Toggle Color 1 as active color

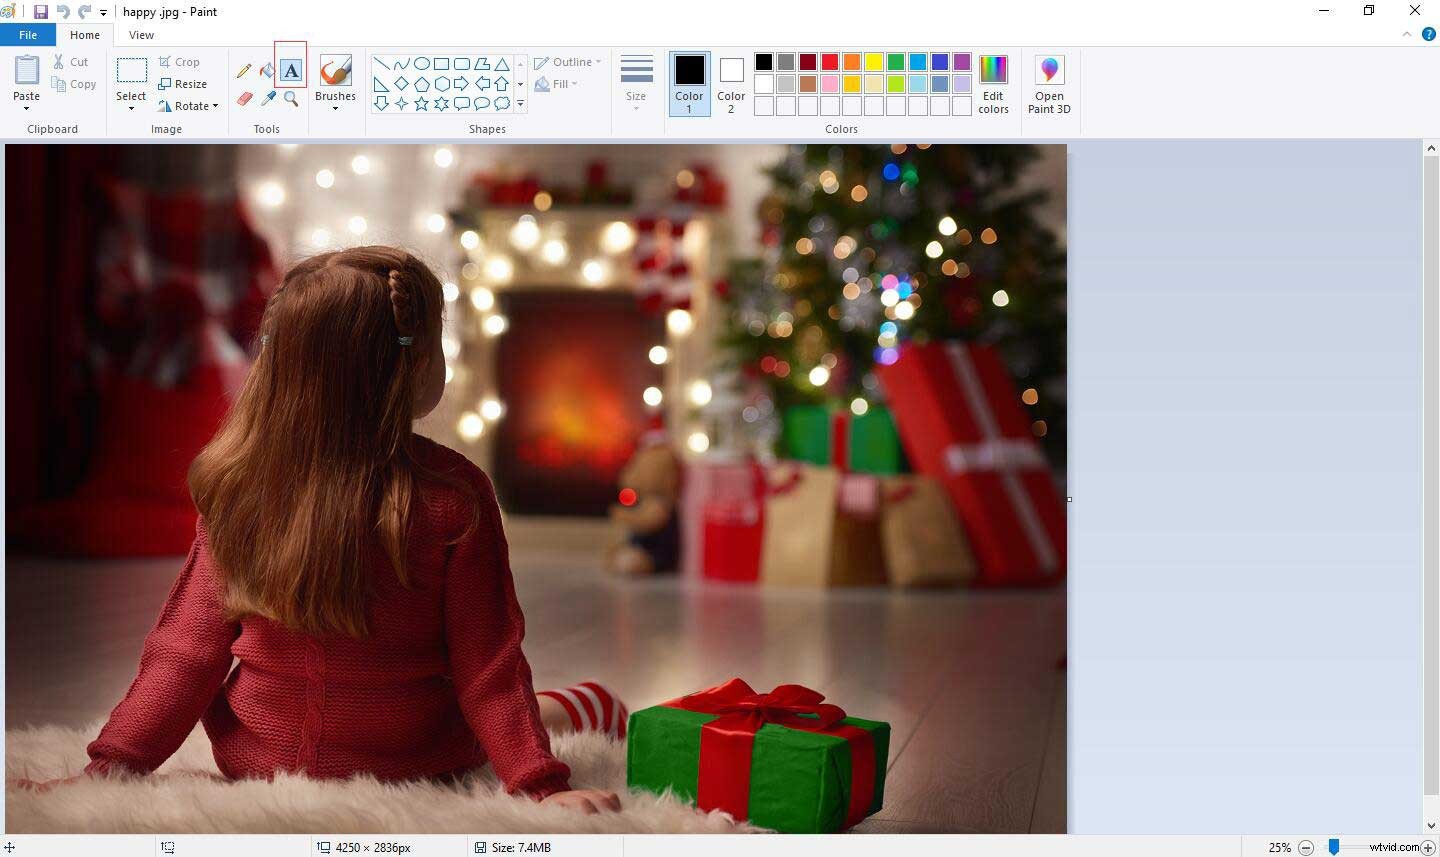pyautogui.click(x=689, y=84)
